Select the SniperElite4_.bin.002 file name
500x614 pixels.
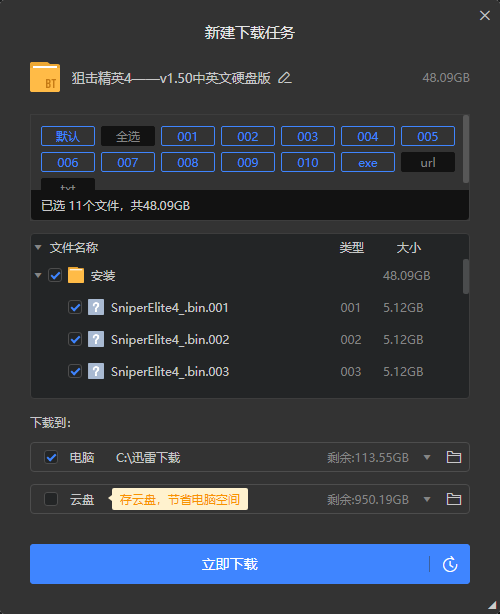pyautogui.click(x=170, y=340)
